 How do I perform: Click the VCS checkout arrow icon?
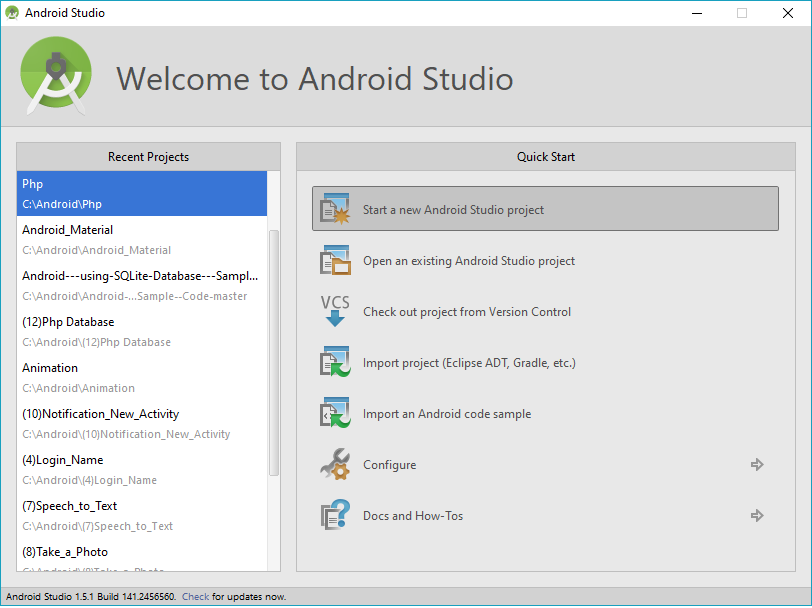(335, 311)
